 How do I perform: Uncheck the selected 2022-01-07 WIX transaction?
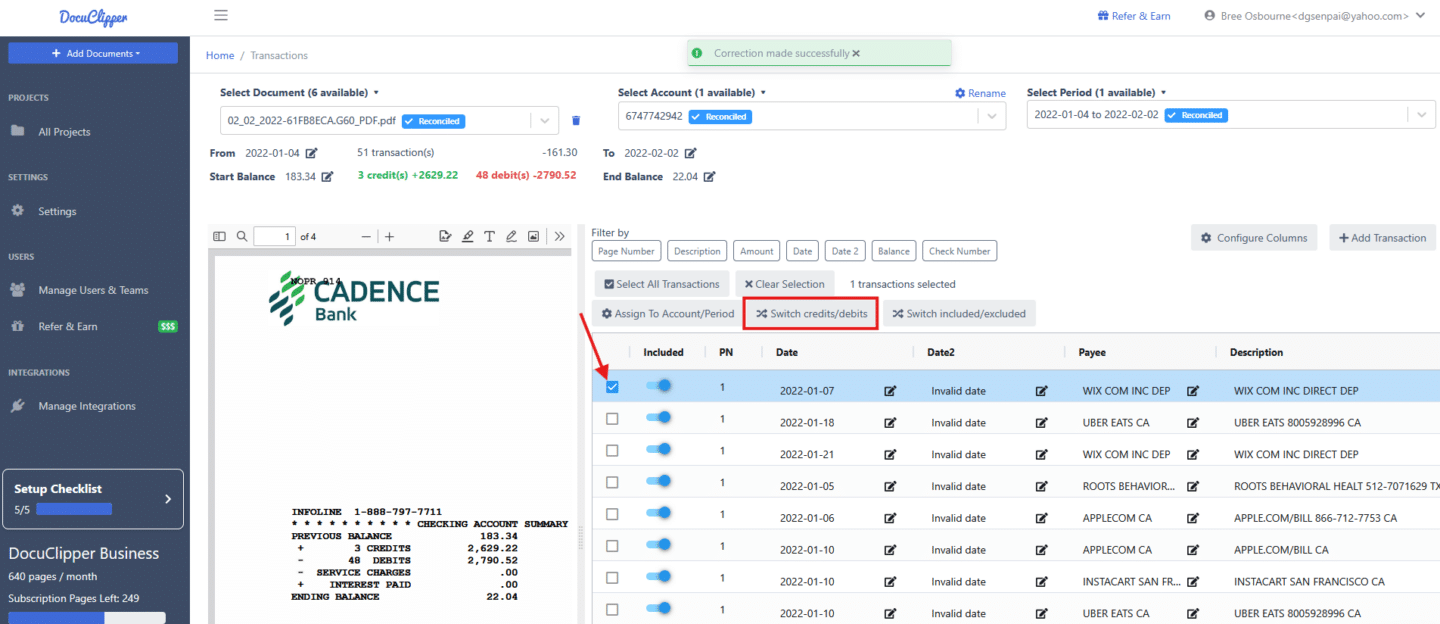(612, 387)
